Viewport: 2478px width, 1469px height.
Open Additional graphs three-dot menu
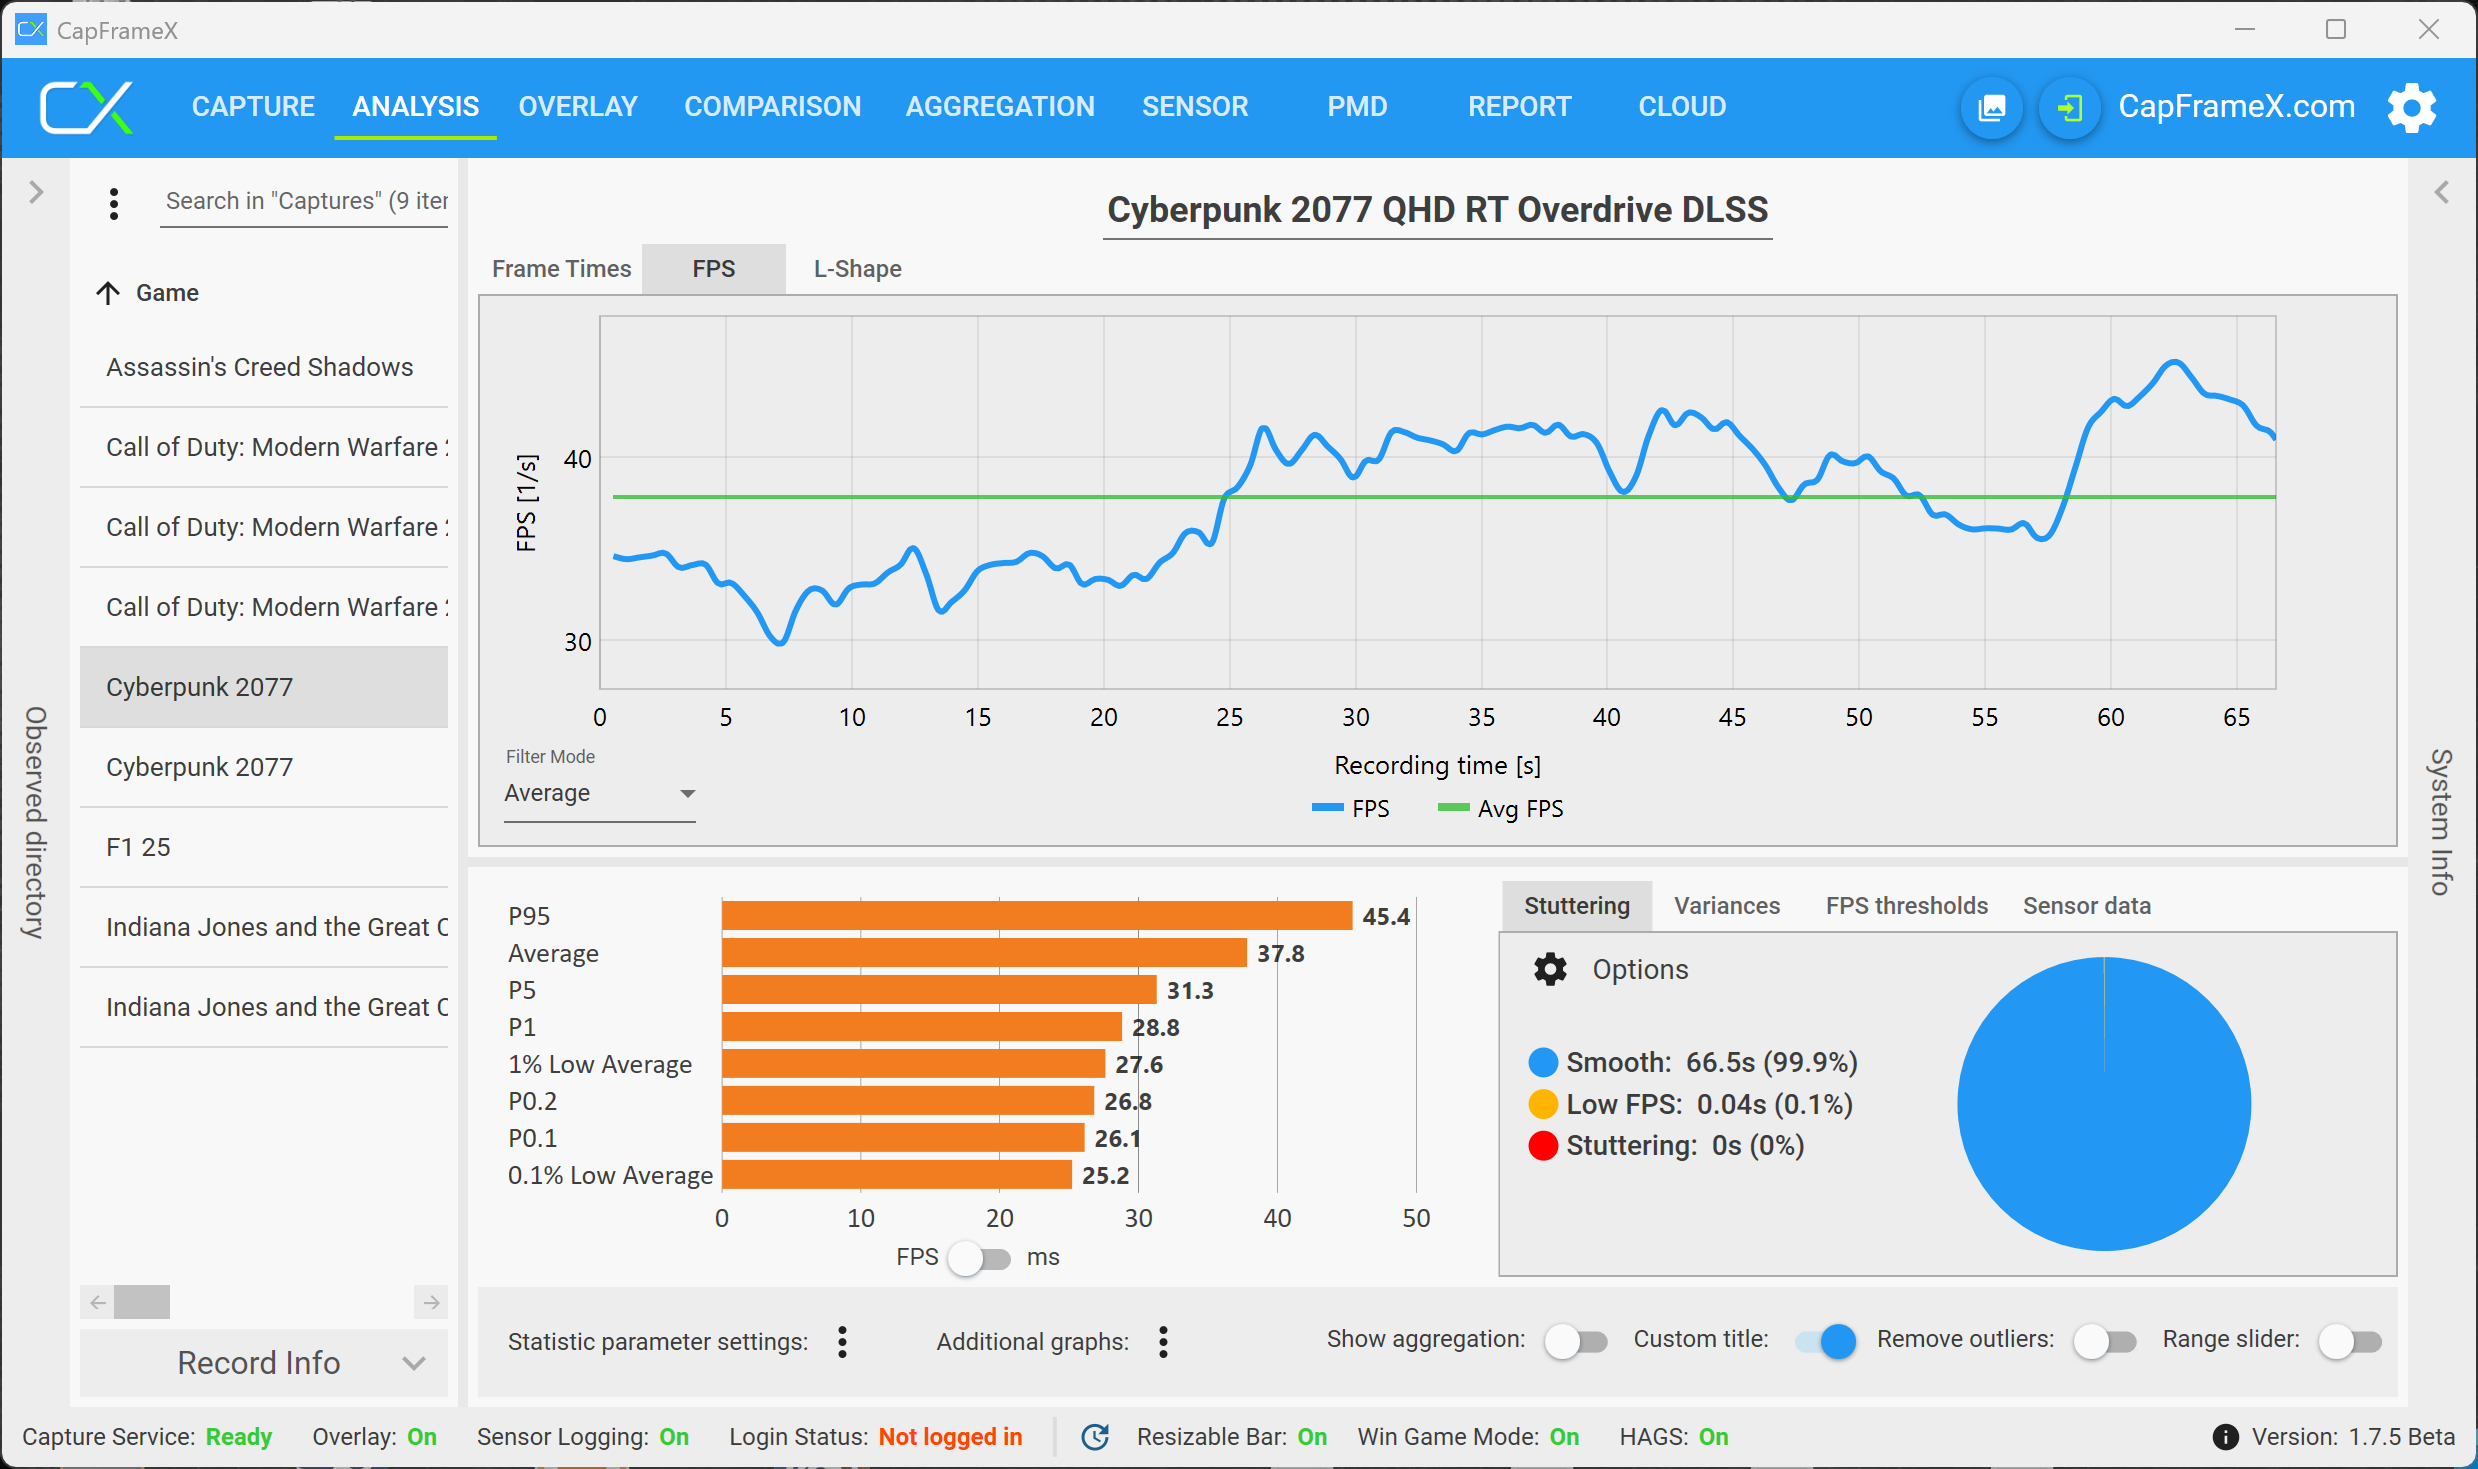coord(1163,1341)
